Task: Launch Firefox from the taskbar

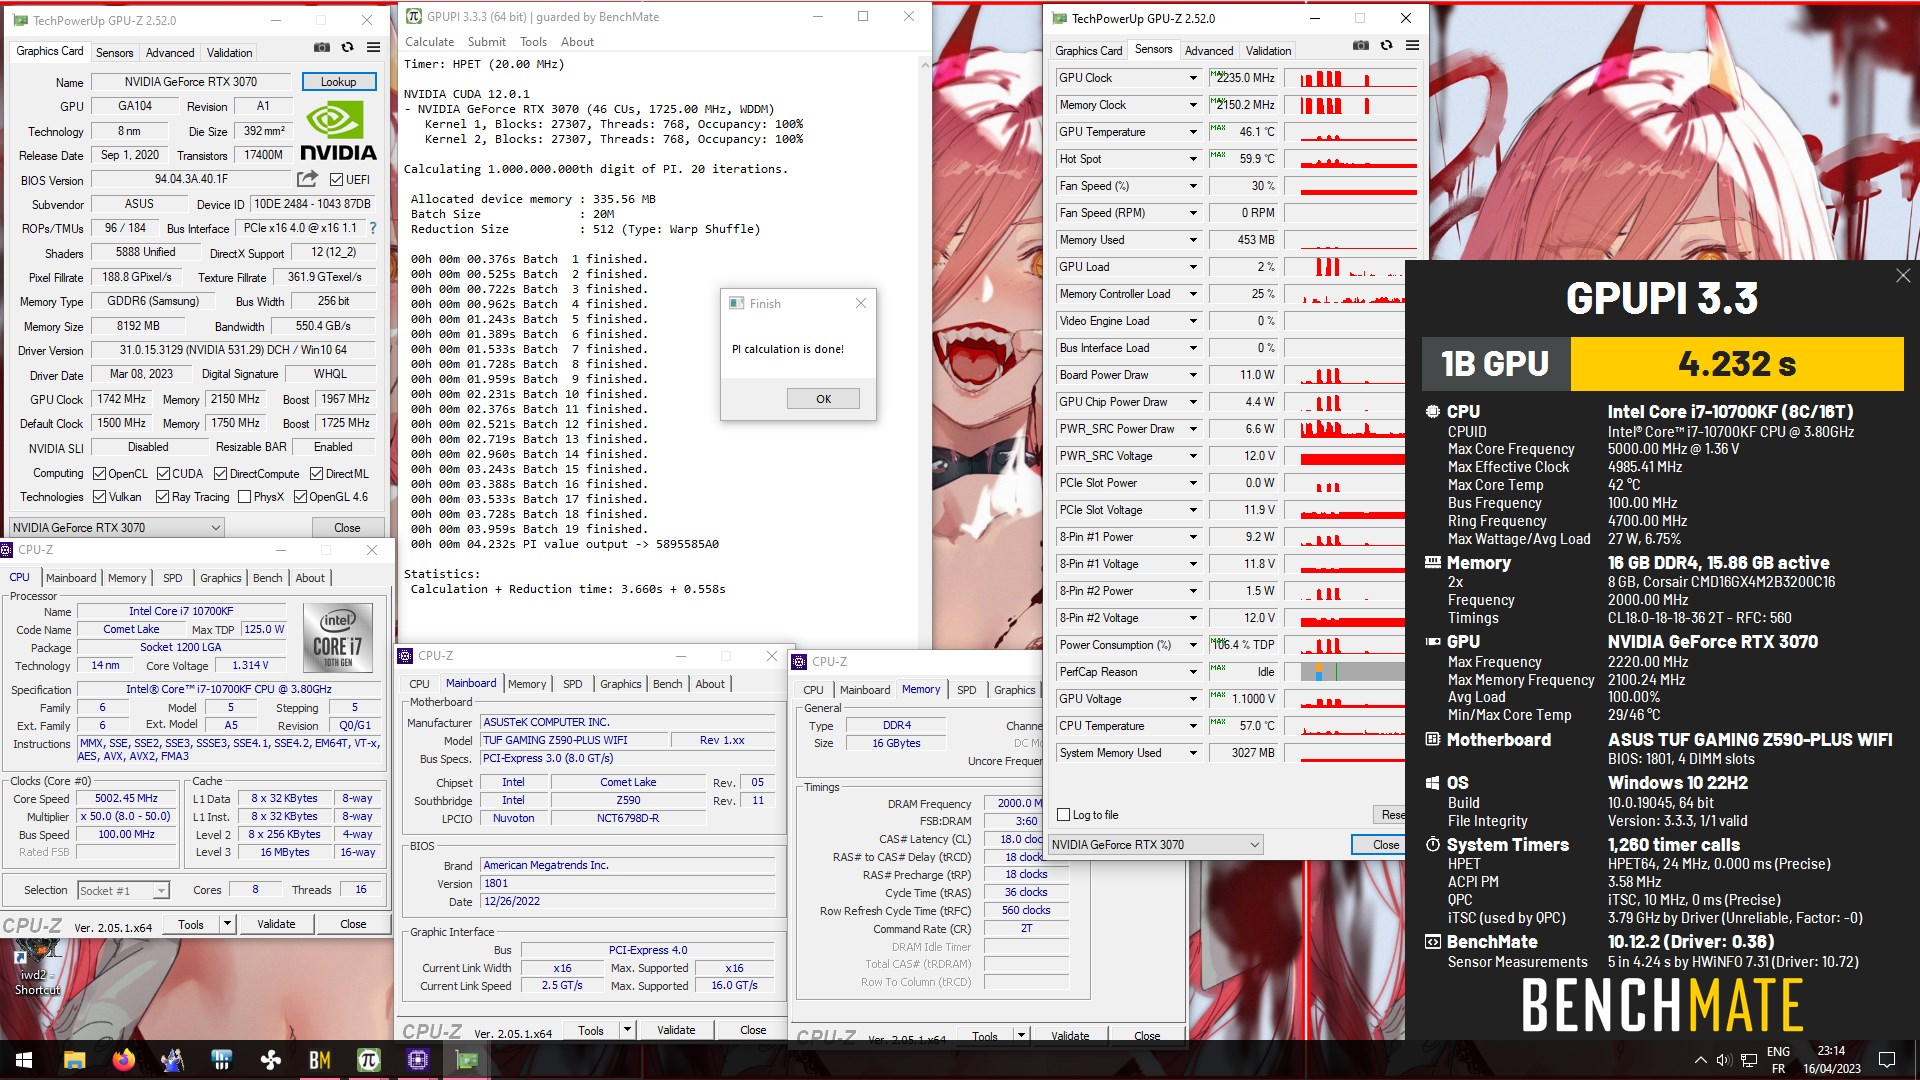Action: (x=123, y=1060)
